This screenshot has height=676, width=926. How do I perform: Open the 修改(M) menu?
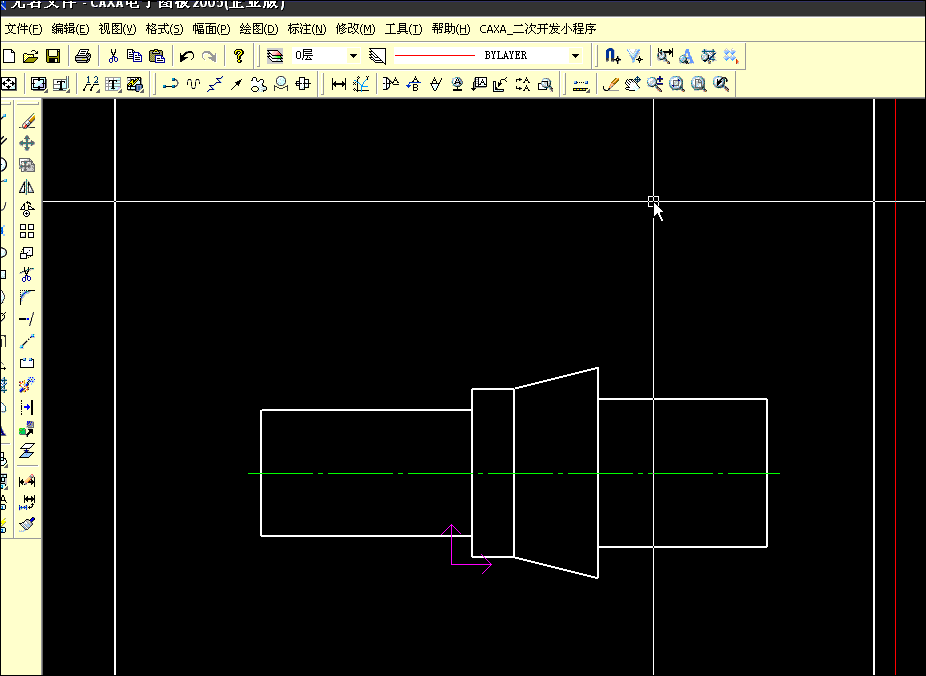pos(355,29)
